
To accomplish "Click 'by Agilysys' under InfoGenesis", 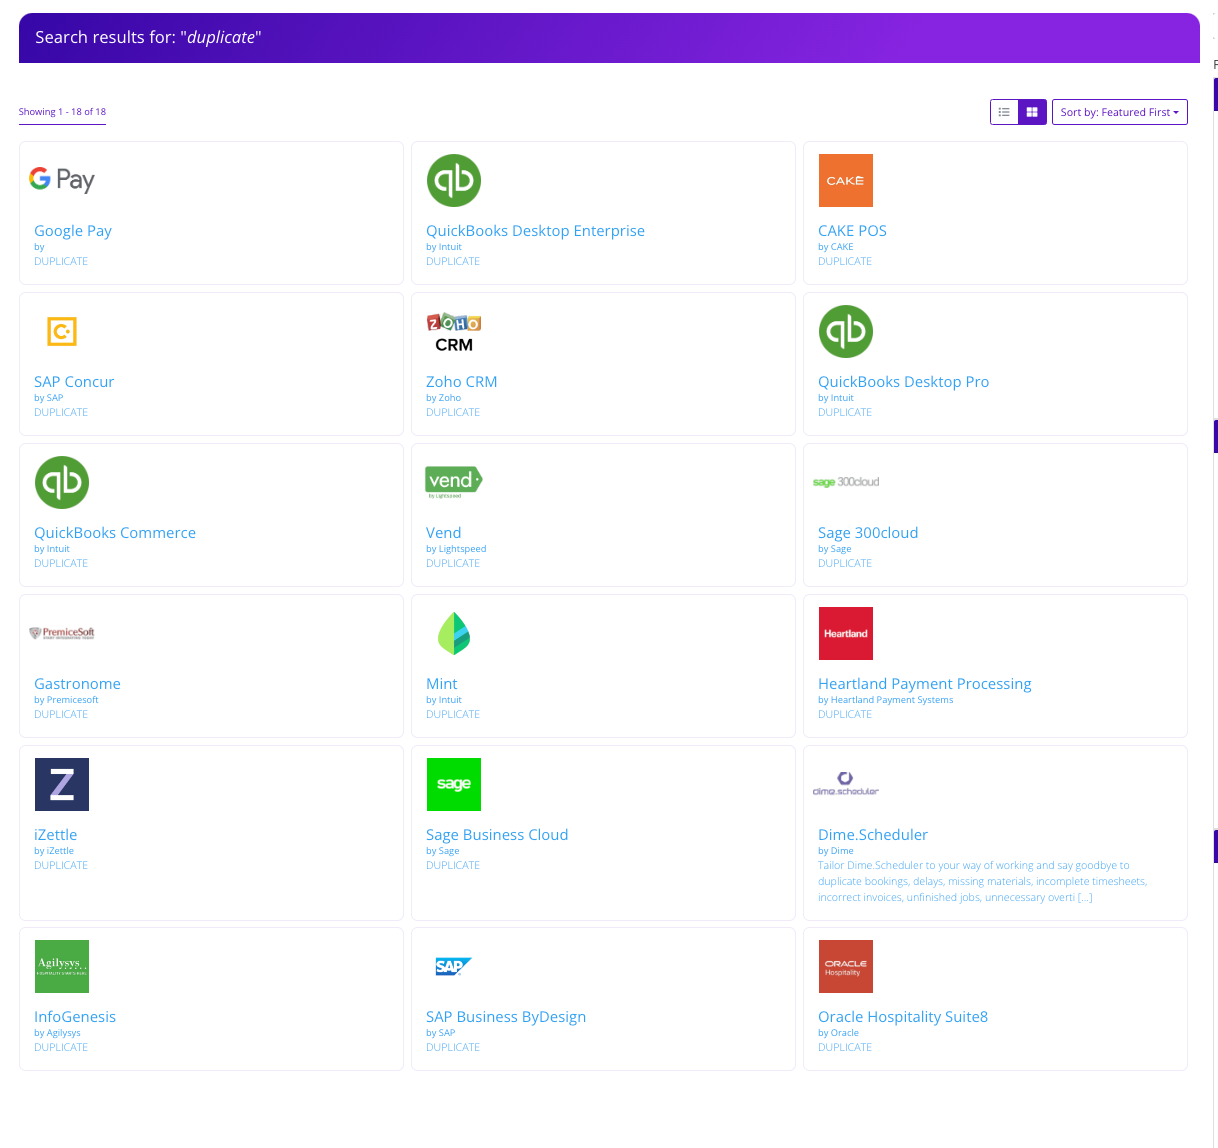I will [57, 1033].
